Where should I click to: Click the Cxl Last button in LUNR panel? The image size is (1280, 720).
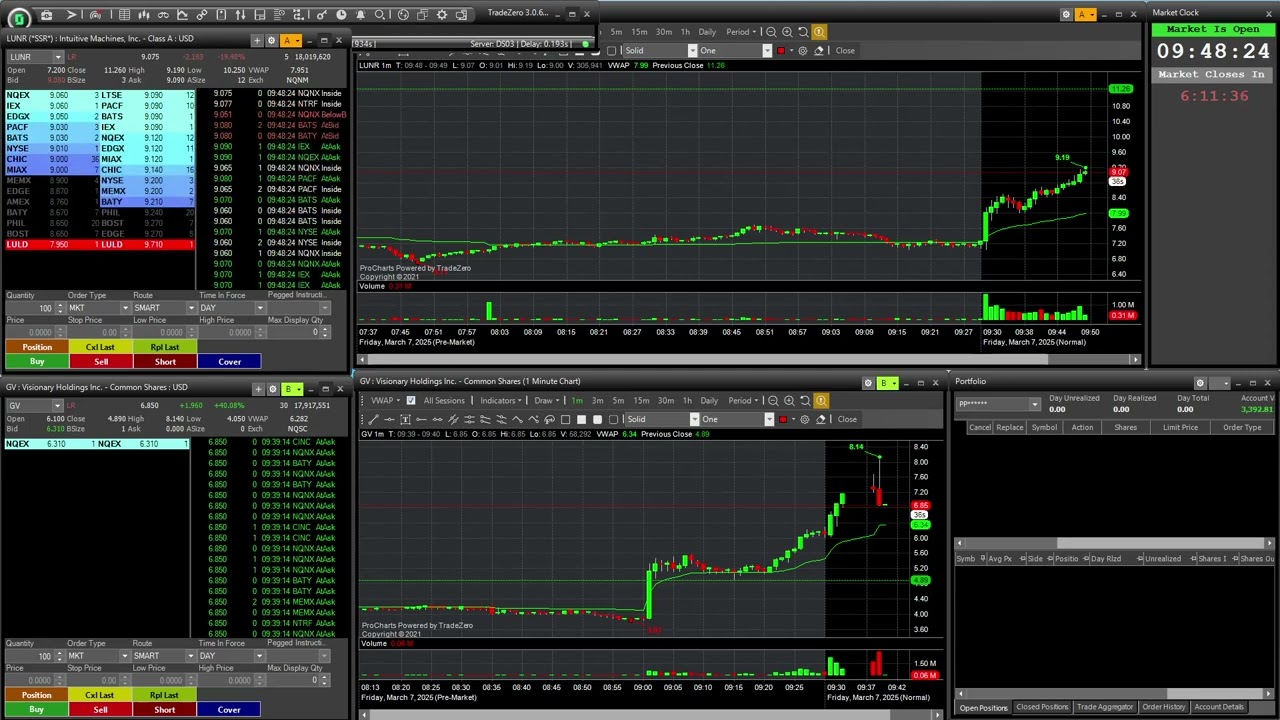point(101,347)
